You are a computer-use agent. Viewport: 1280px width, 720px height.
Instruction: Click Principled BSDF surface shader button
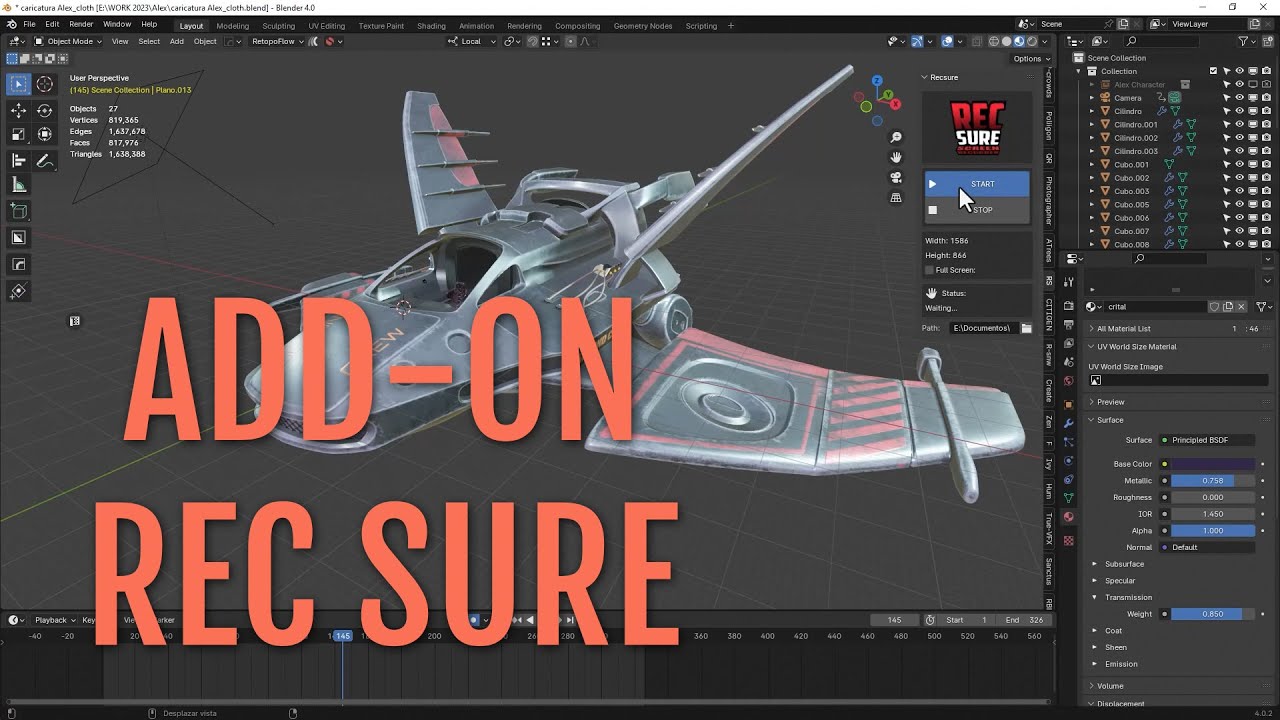1206,440
